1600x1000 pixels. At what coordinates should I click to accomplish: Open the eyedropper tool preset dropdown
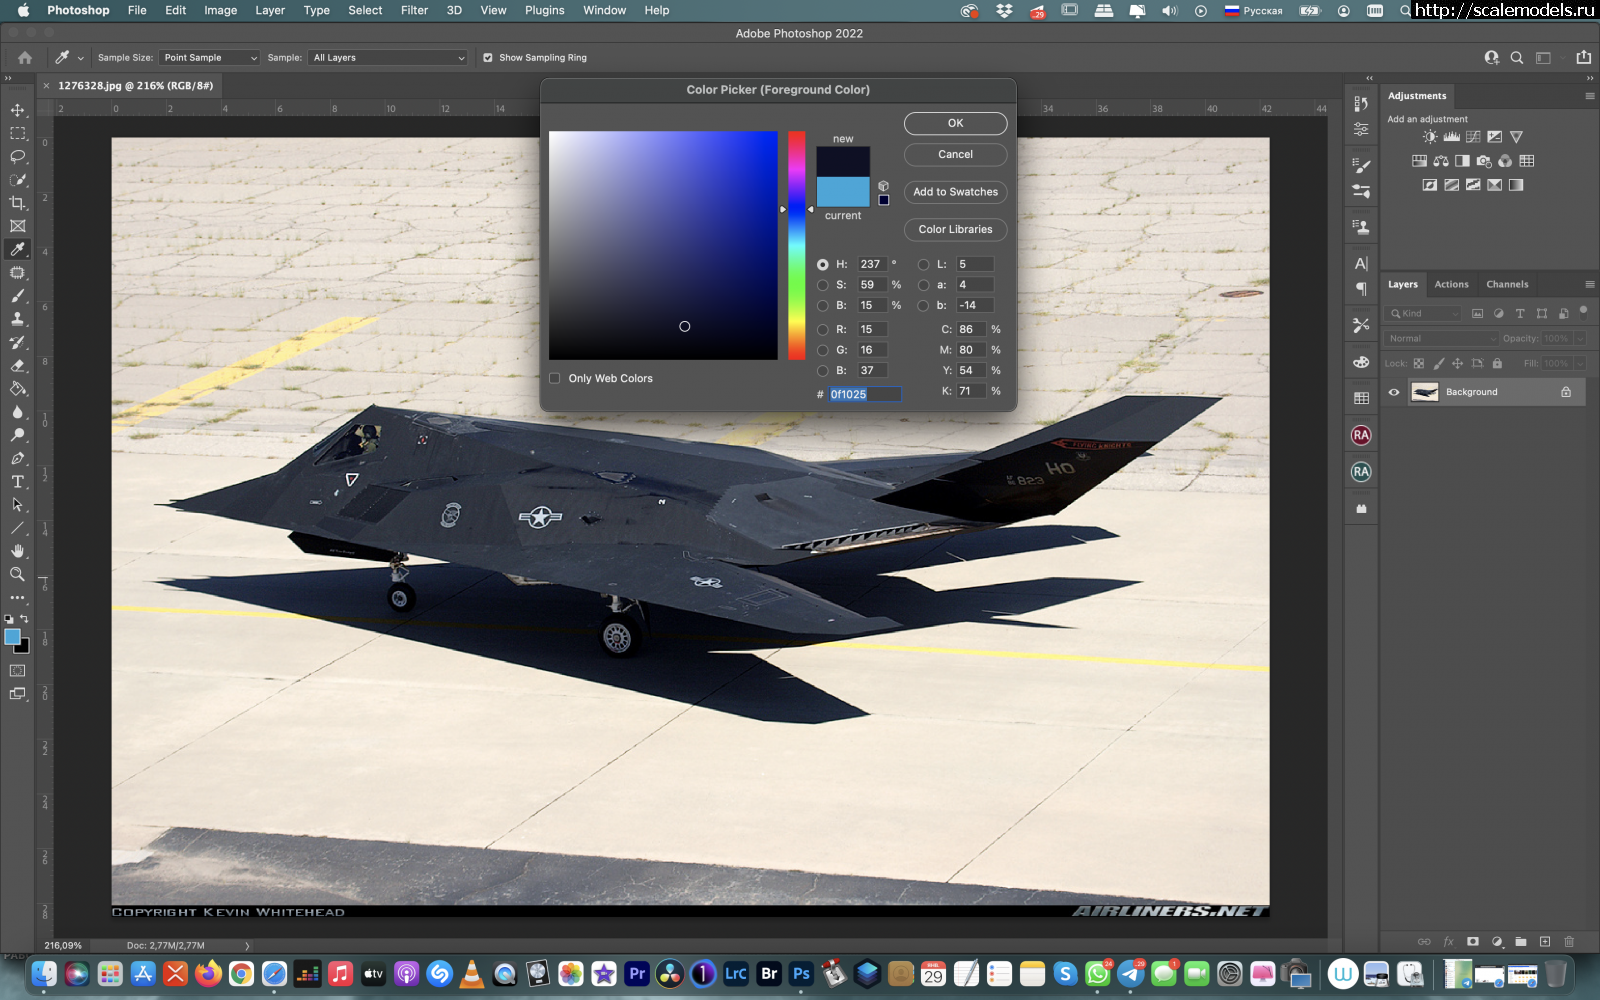coord(80,58)
